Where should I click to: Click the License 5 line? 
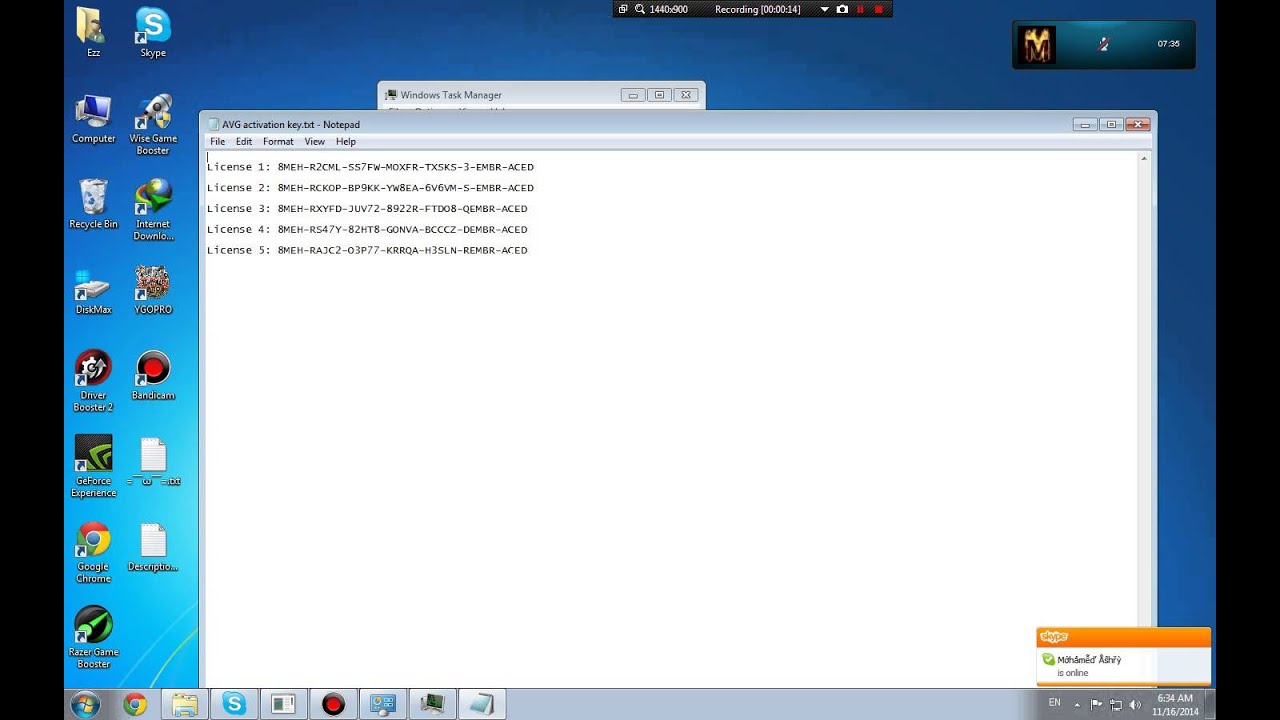[x=367, y=250]
